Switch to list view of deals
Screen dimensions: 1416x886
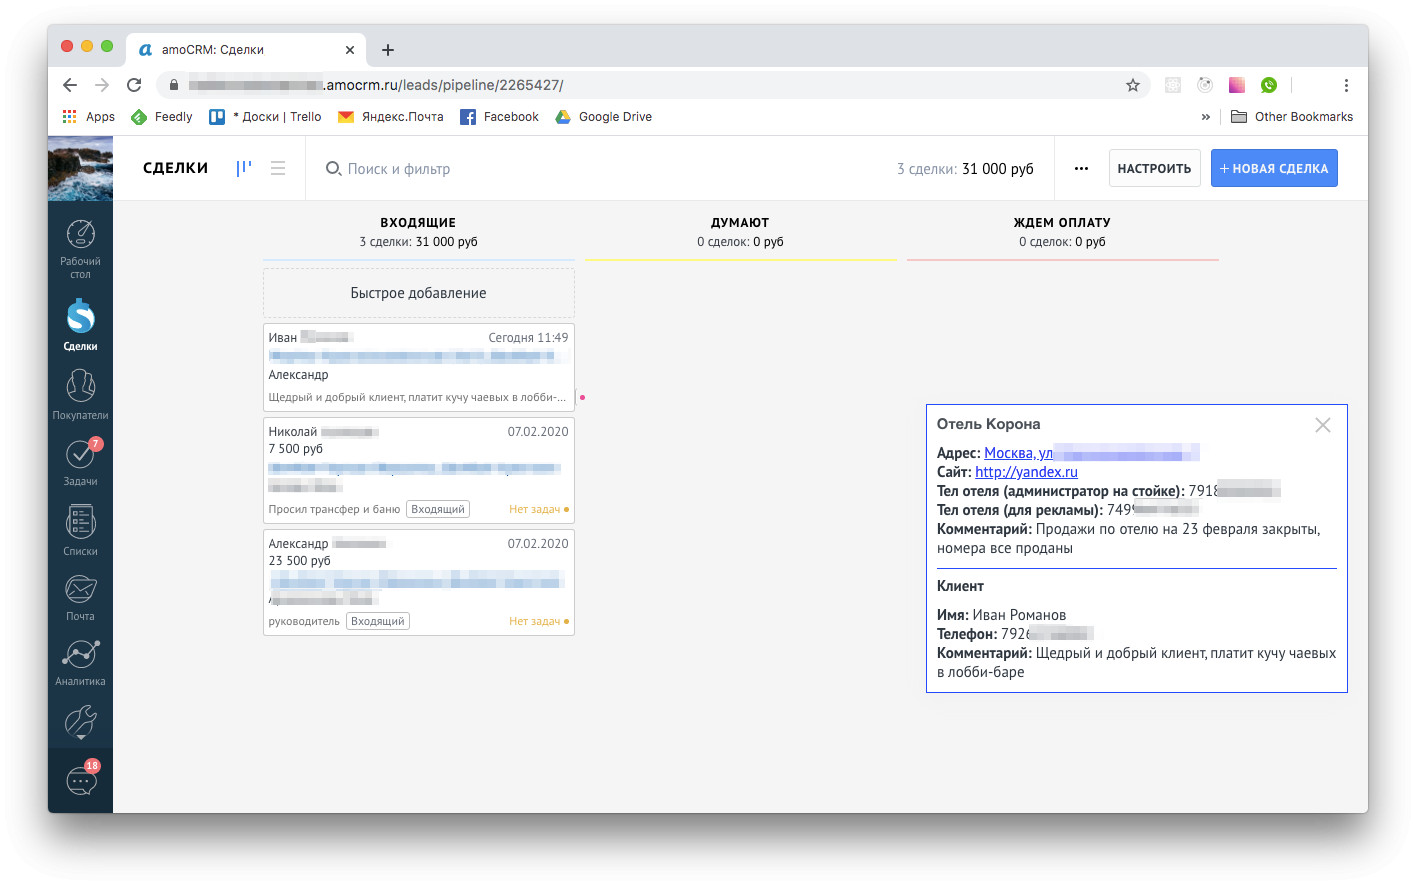278,168
